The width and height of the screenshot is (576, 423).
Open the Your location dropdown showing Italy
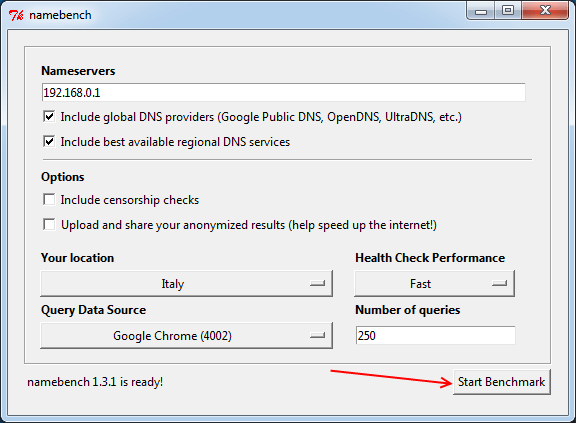pyautogui.click(x=187, y=283)
